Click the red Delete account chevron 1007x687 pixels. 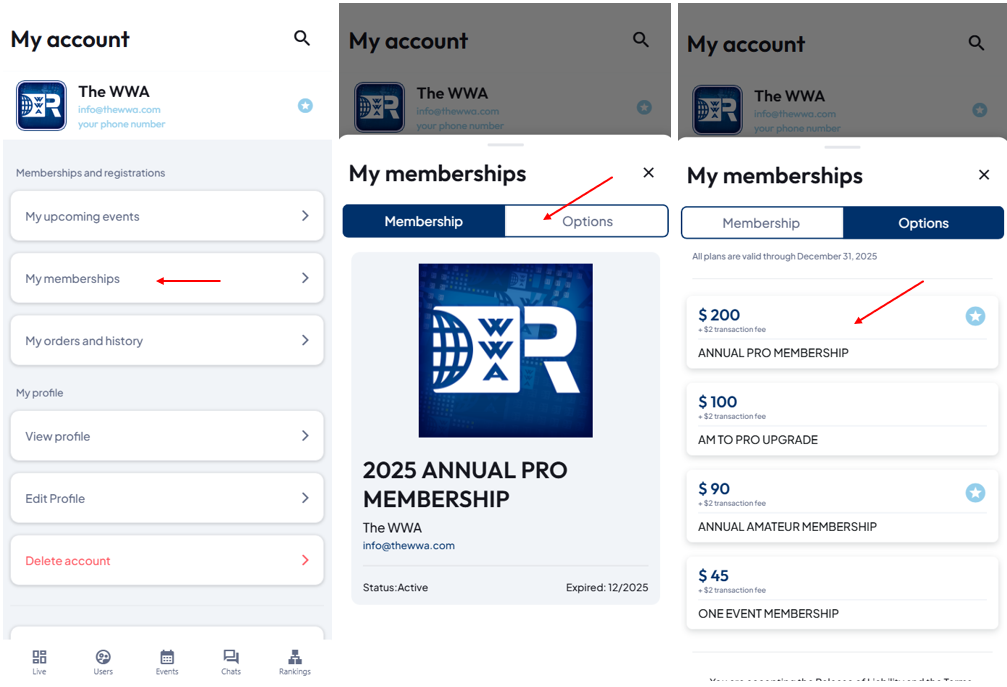coord(305,560)
